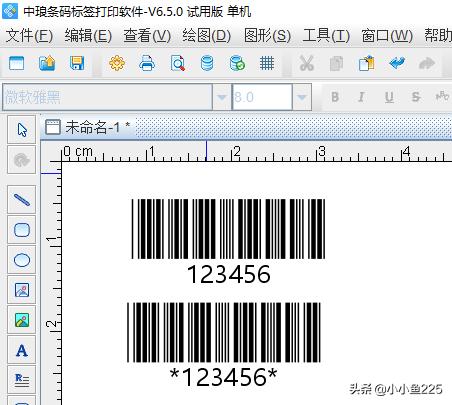Toggle underline formatting
Screen dimensions: 452x405
pyautogui.click(x=389, y=97)
